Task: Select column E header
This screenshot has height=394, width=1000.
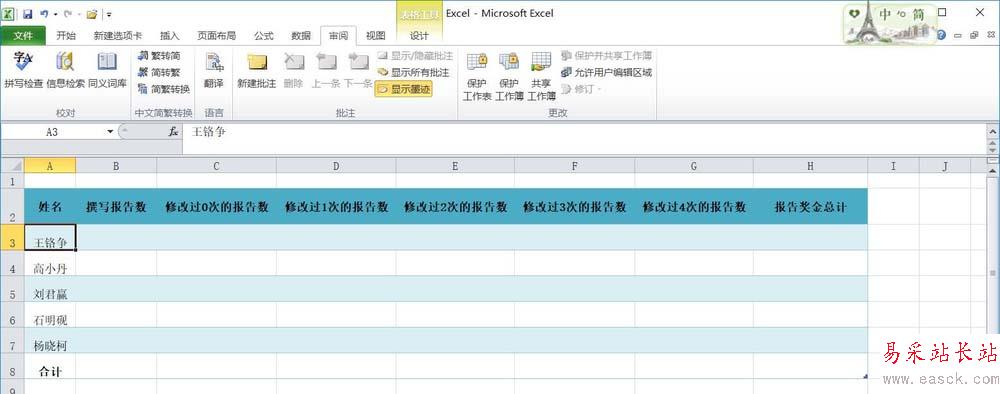Action: point(455,166)
